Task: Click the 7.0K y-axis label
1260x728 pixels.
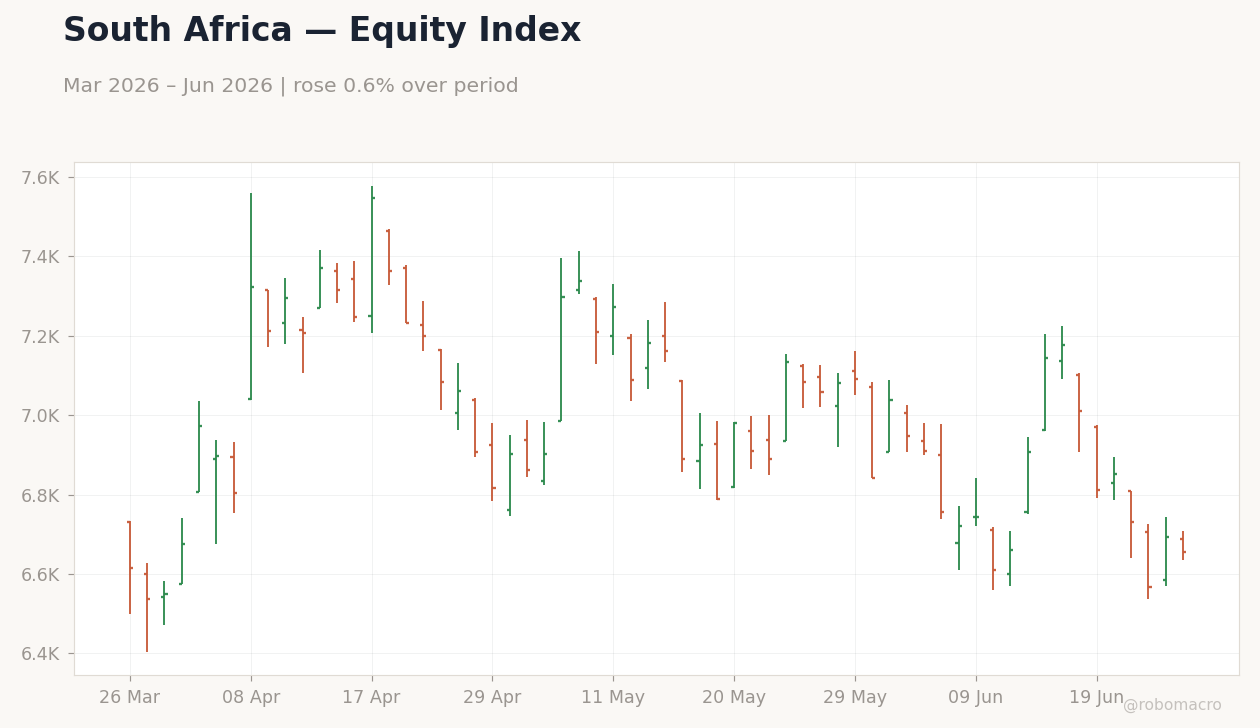Action: pos(41,416)
